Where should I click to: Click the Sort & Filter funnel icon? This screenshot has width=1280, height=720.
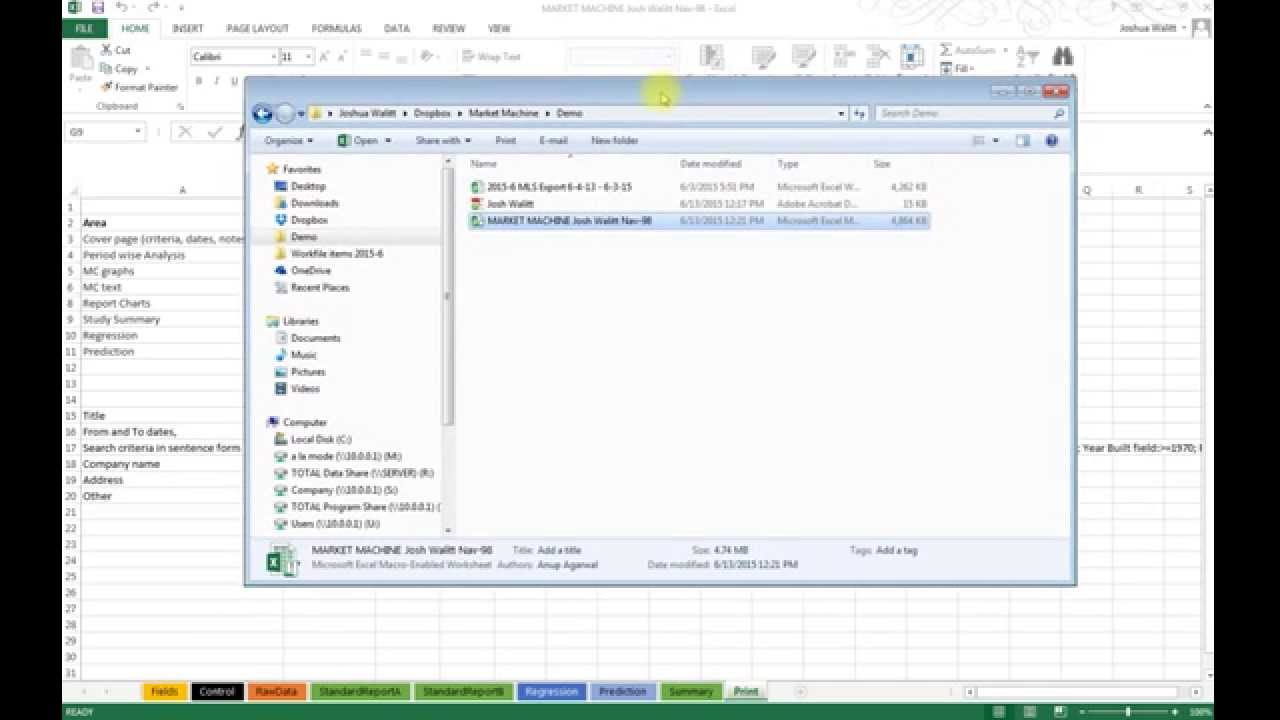tap(1027, 57)
